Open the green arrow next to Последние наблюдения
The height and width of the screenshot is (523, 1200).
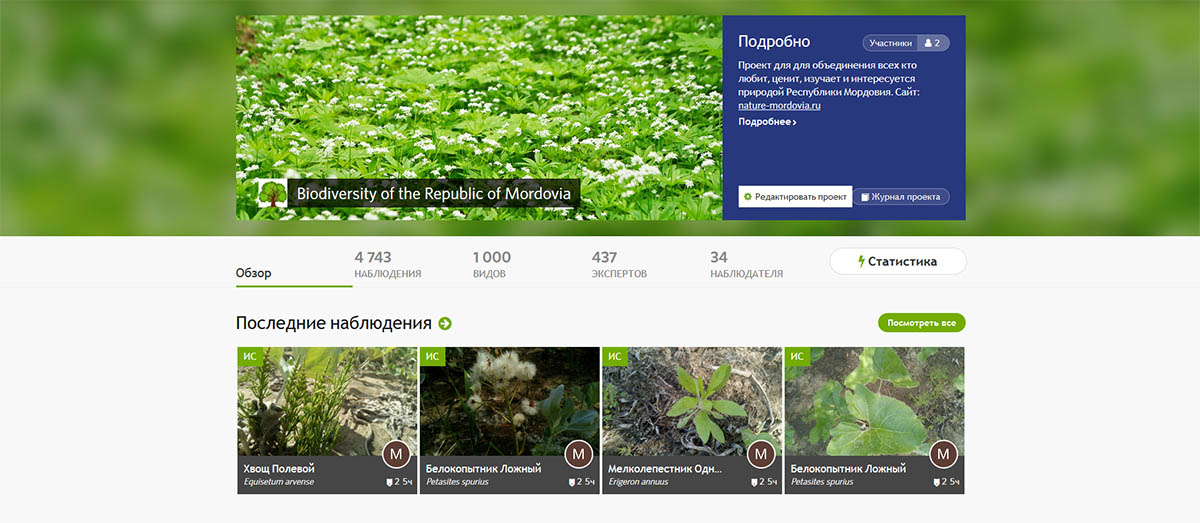coord(445,324)
